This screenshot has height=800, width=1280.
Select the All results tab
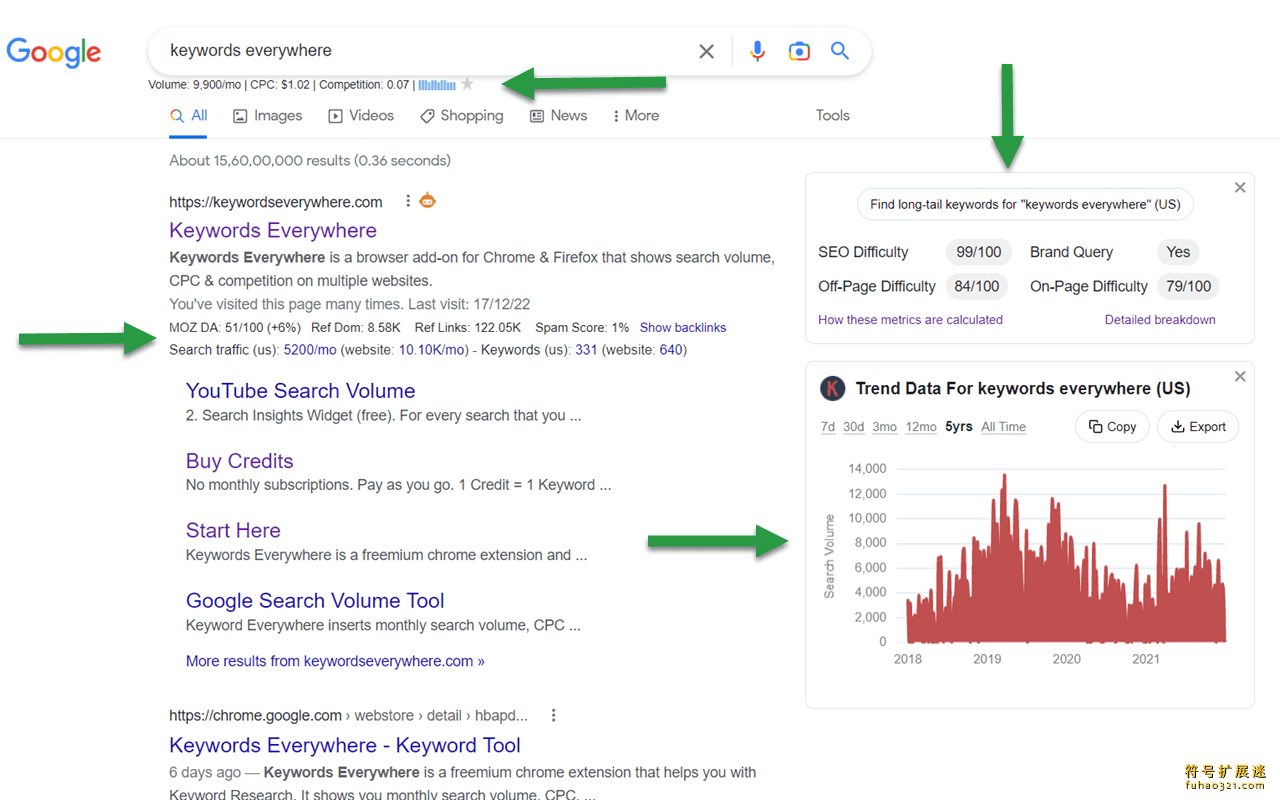[x=189, y=116]
